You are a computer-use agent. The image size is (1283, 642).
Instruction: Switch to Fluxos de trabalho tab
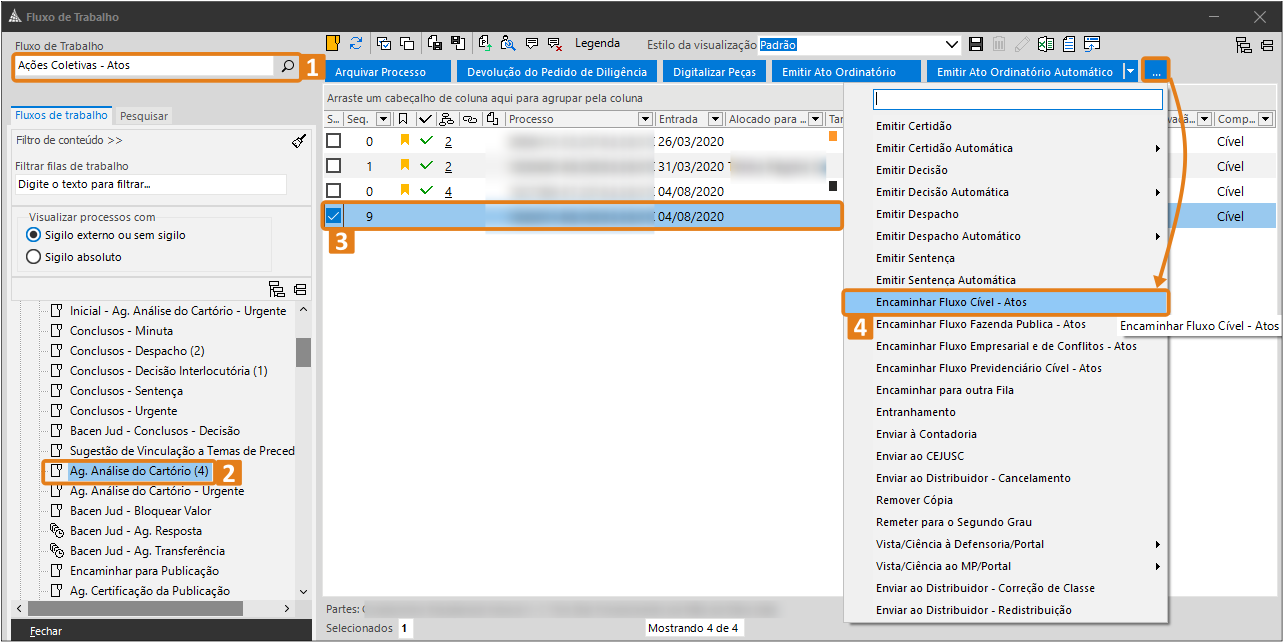pyautogui.click(x=60, y=115)
